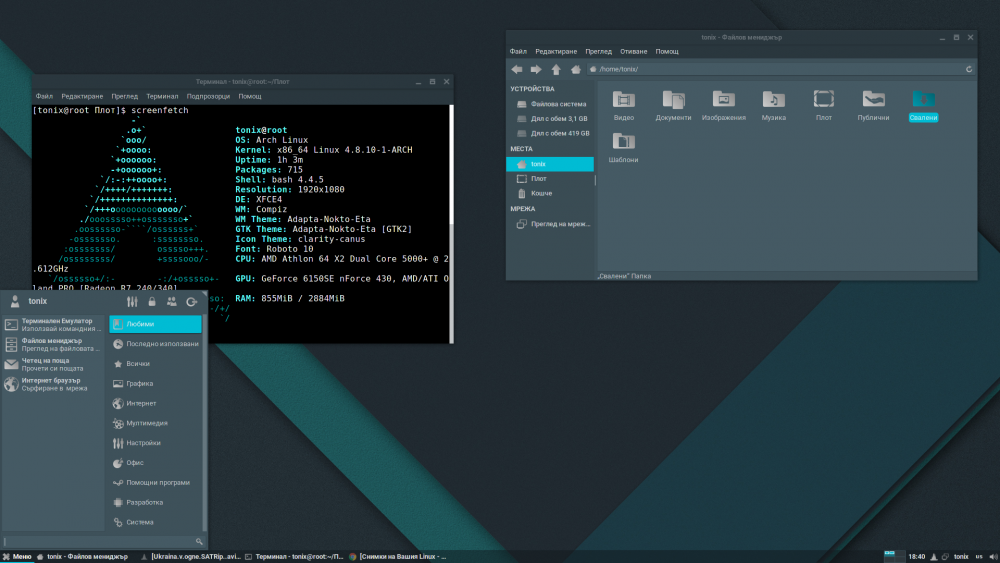The height and width of the screenshot is (563, 1000).
Task: Select Помощни програми category
Action: (155, 482)
